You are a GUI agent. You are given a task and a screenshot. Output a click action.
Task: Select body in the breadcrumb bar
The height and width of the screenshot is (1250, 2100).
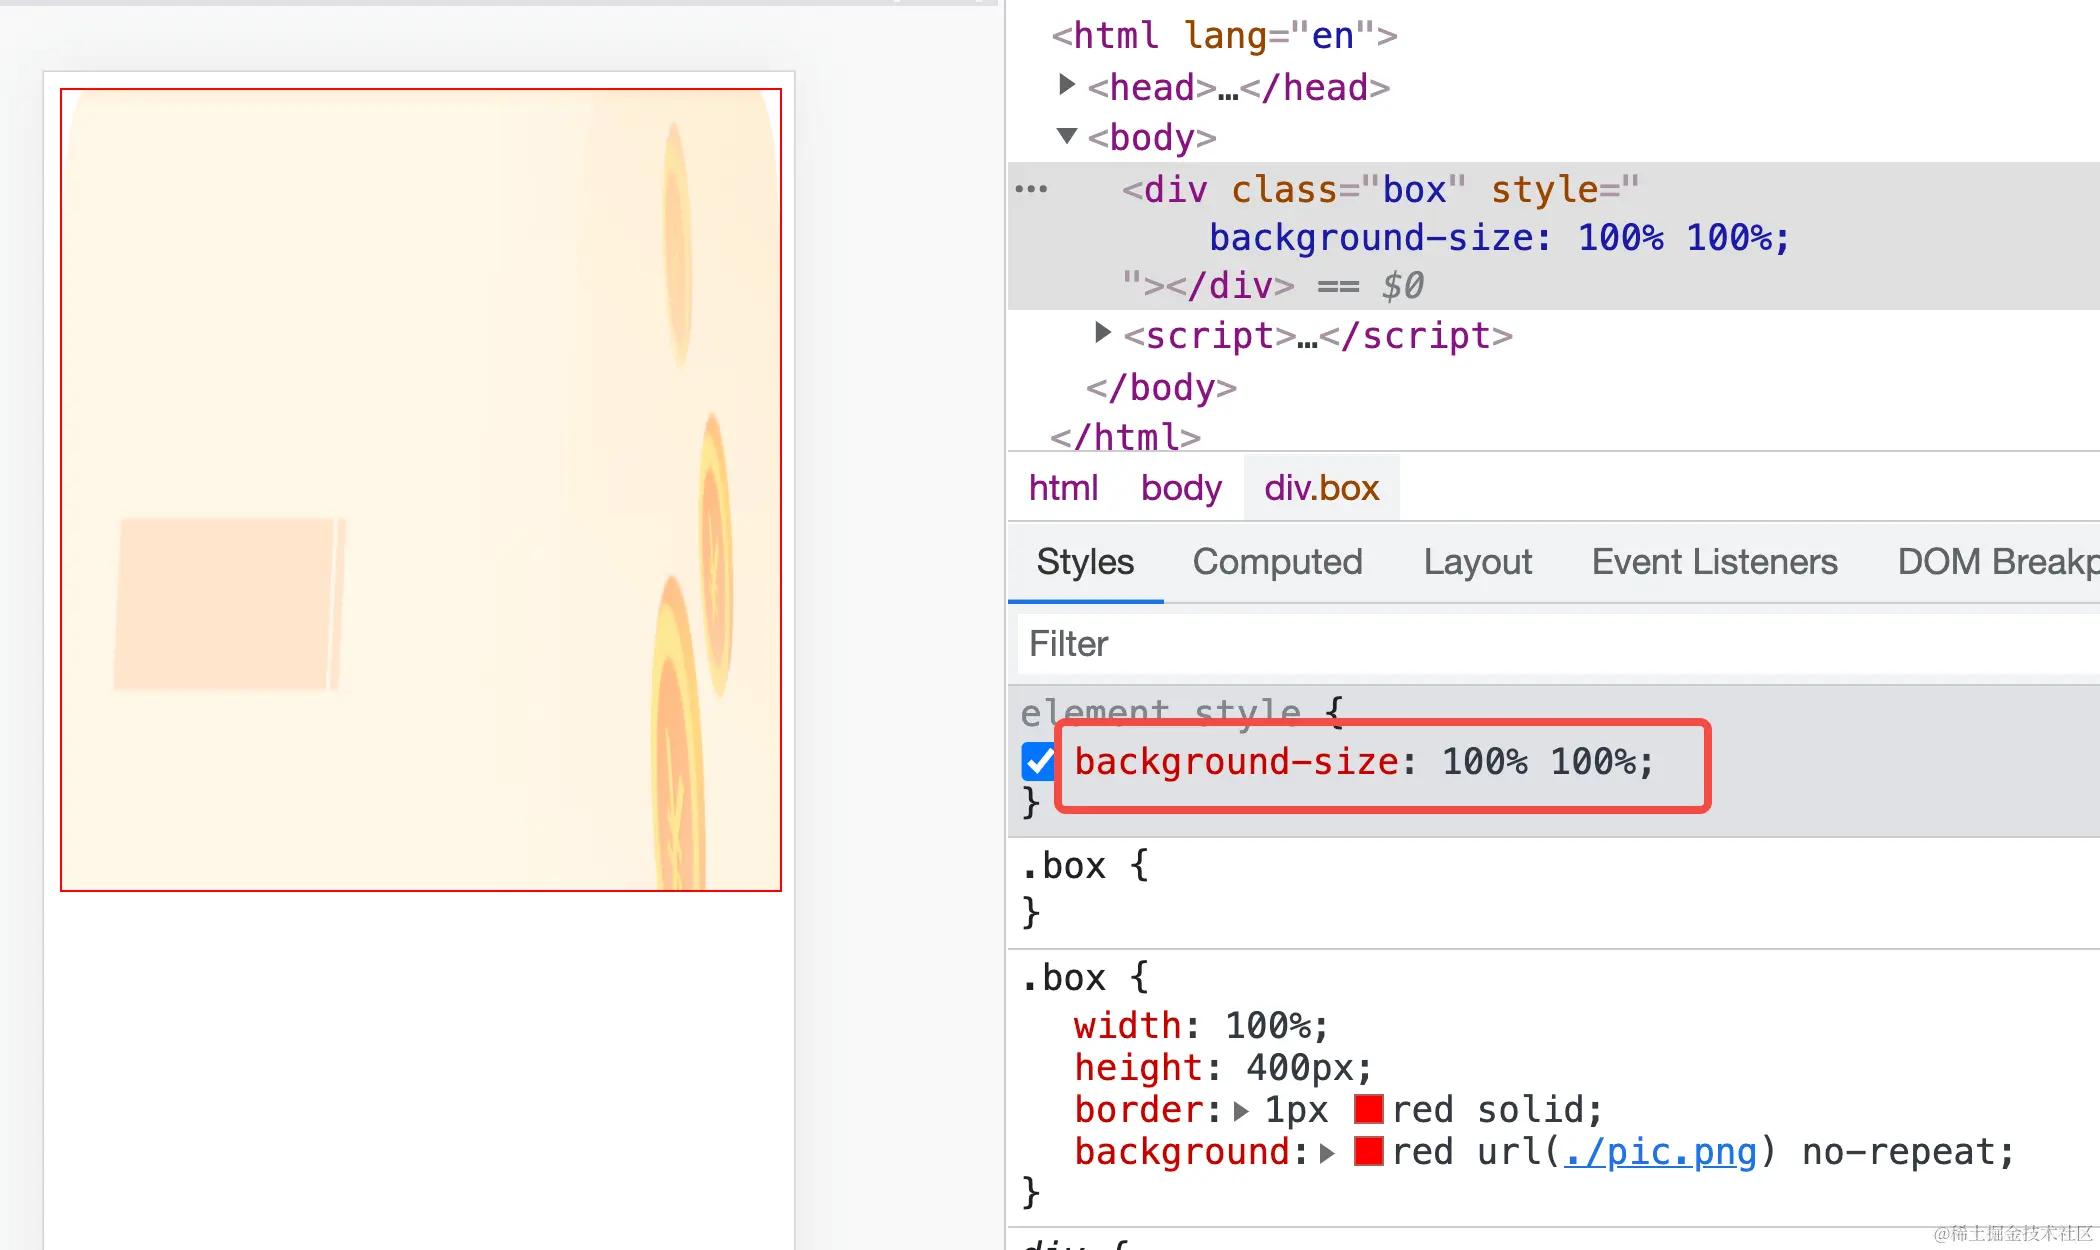(1181, 488)
